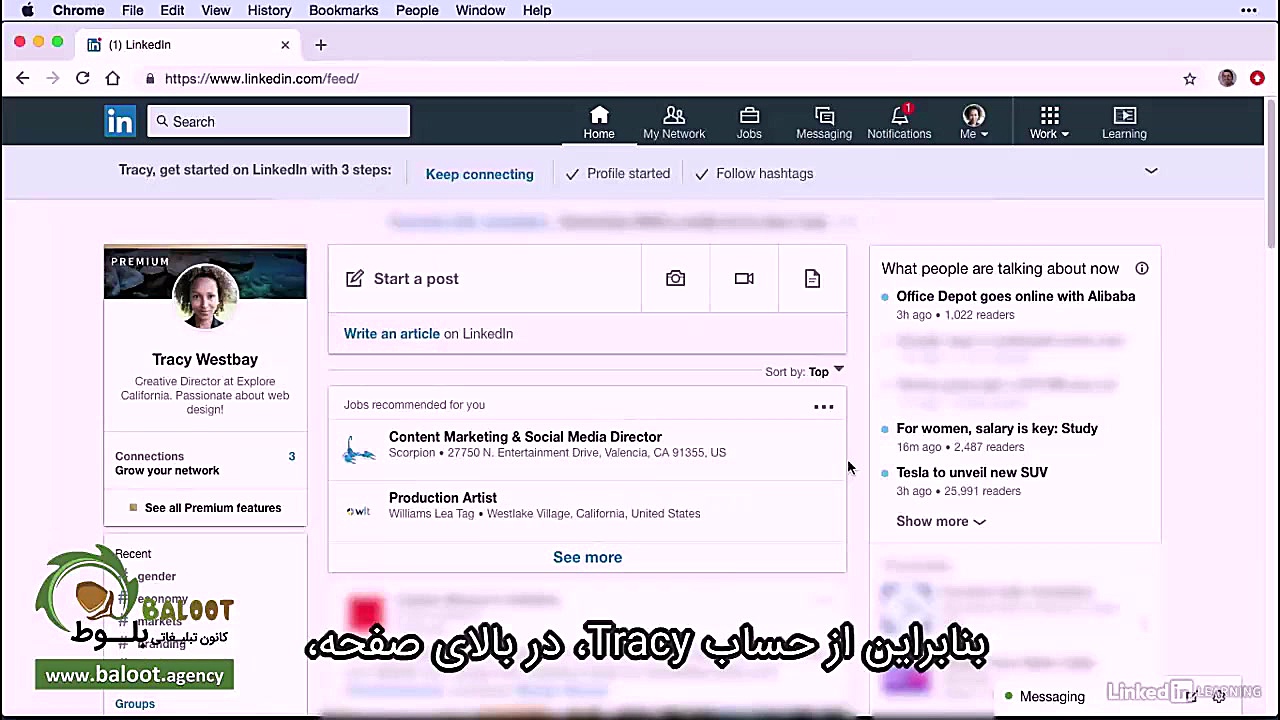The height and width of the screenshot is (720, 1280).
Task: Select the Keep connecting step
Action: point(479,174)
